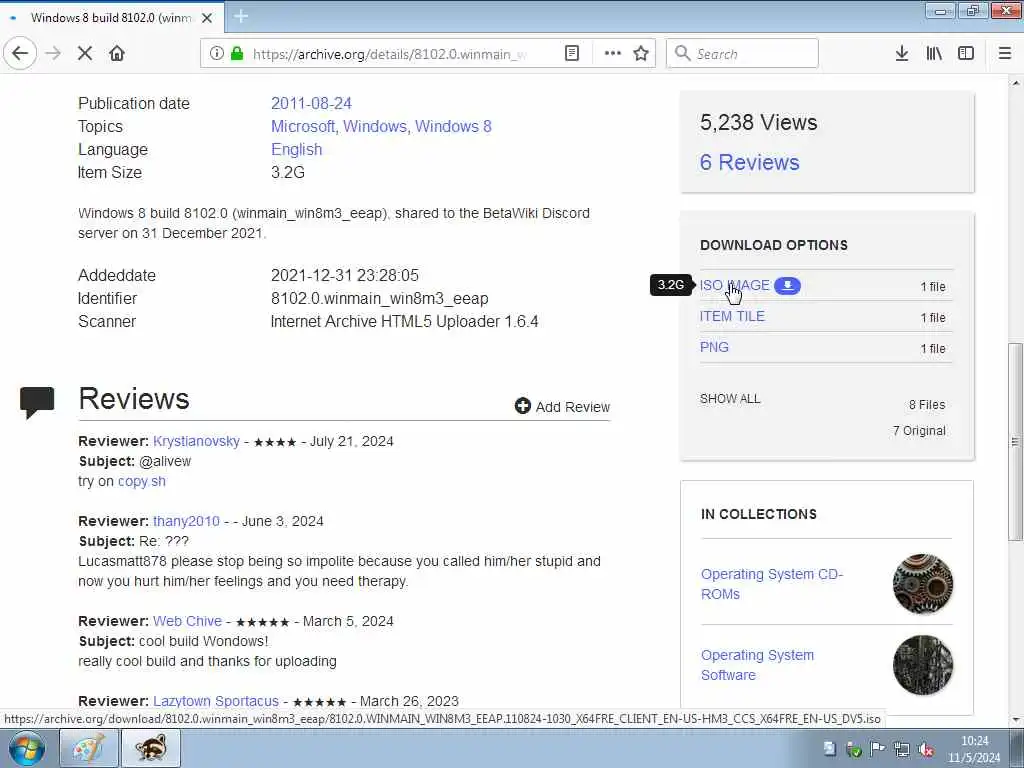1024x768 pixels.
Task: Click the gears collection thumbnail
Action: point(923,584)
